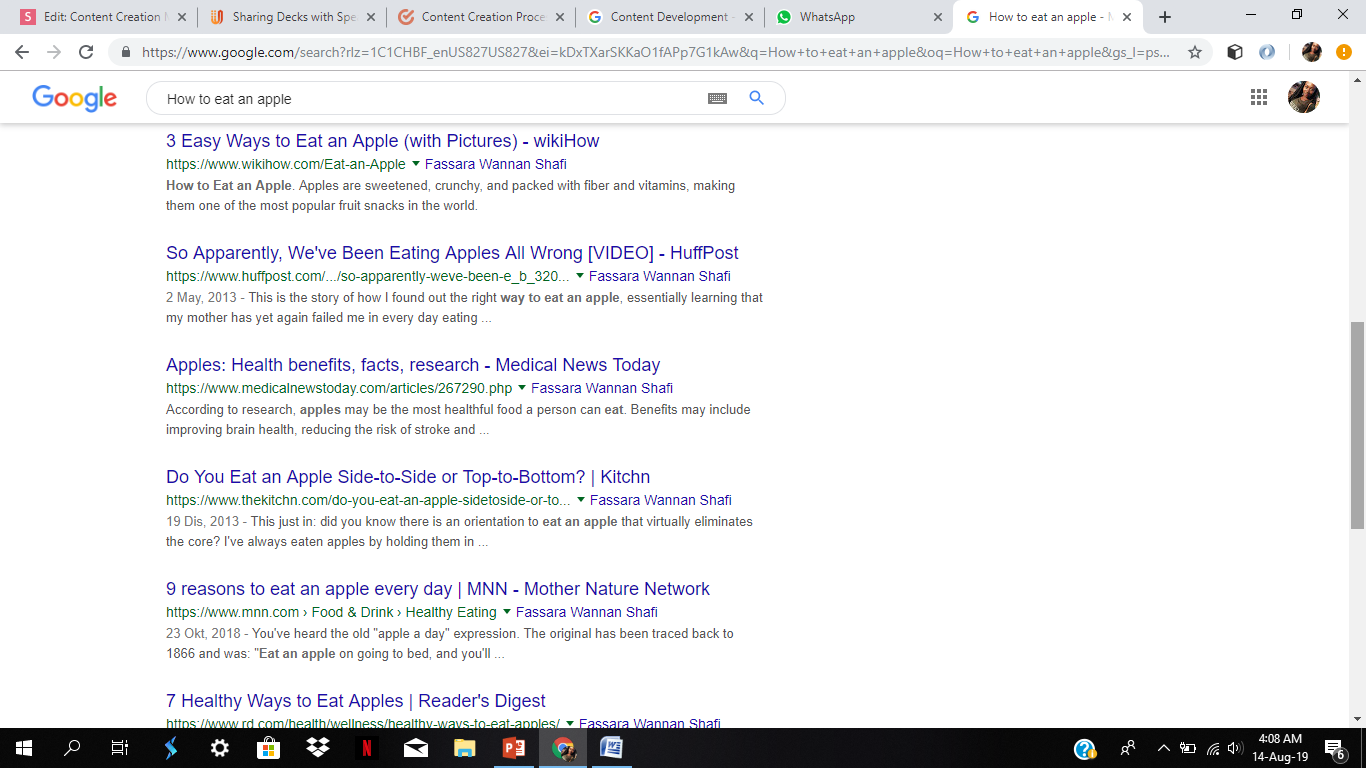Open a new browser tab
1366x768 pixels.
[1165, 17]
